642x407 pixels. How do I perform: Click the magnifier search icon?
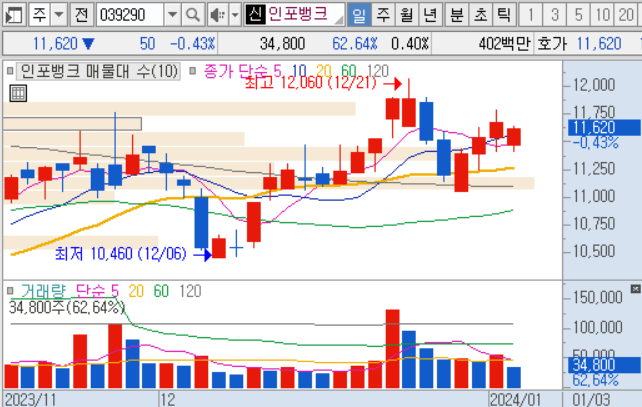click(192, 15)
